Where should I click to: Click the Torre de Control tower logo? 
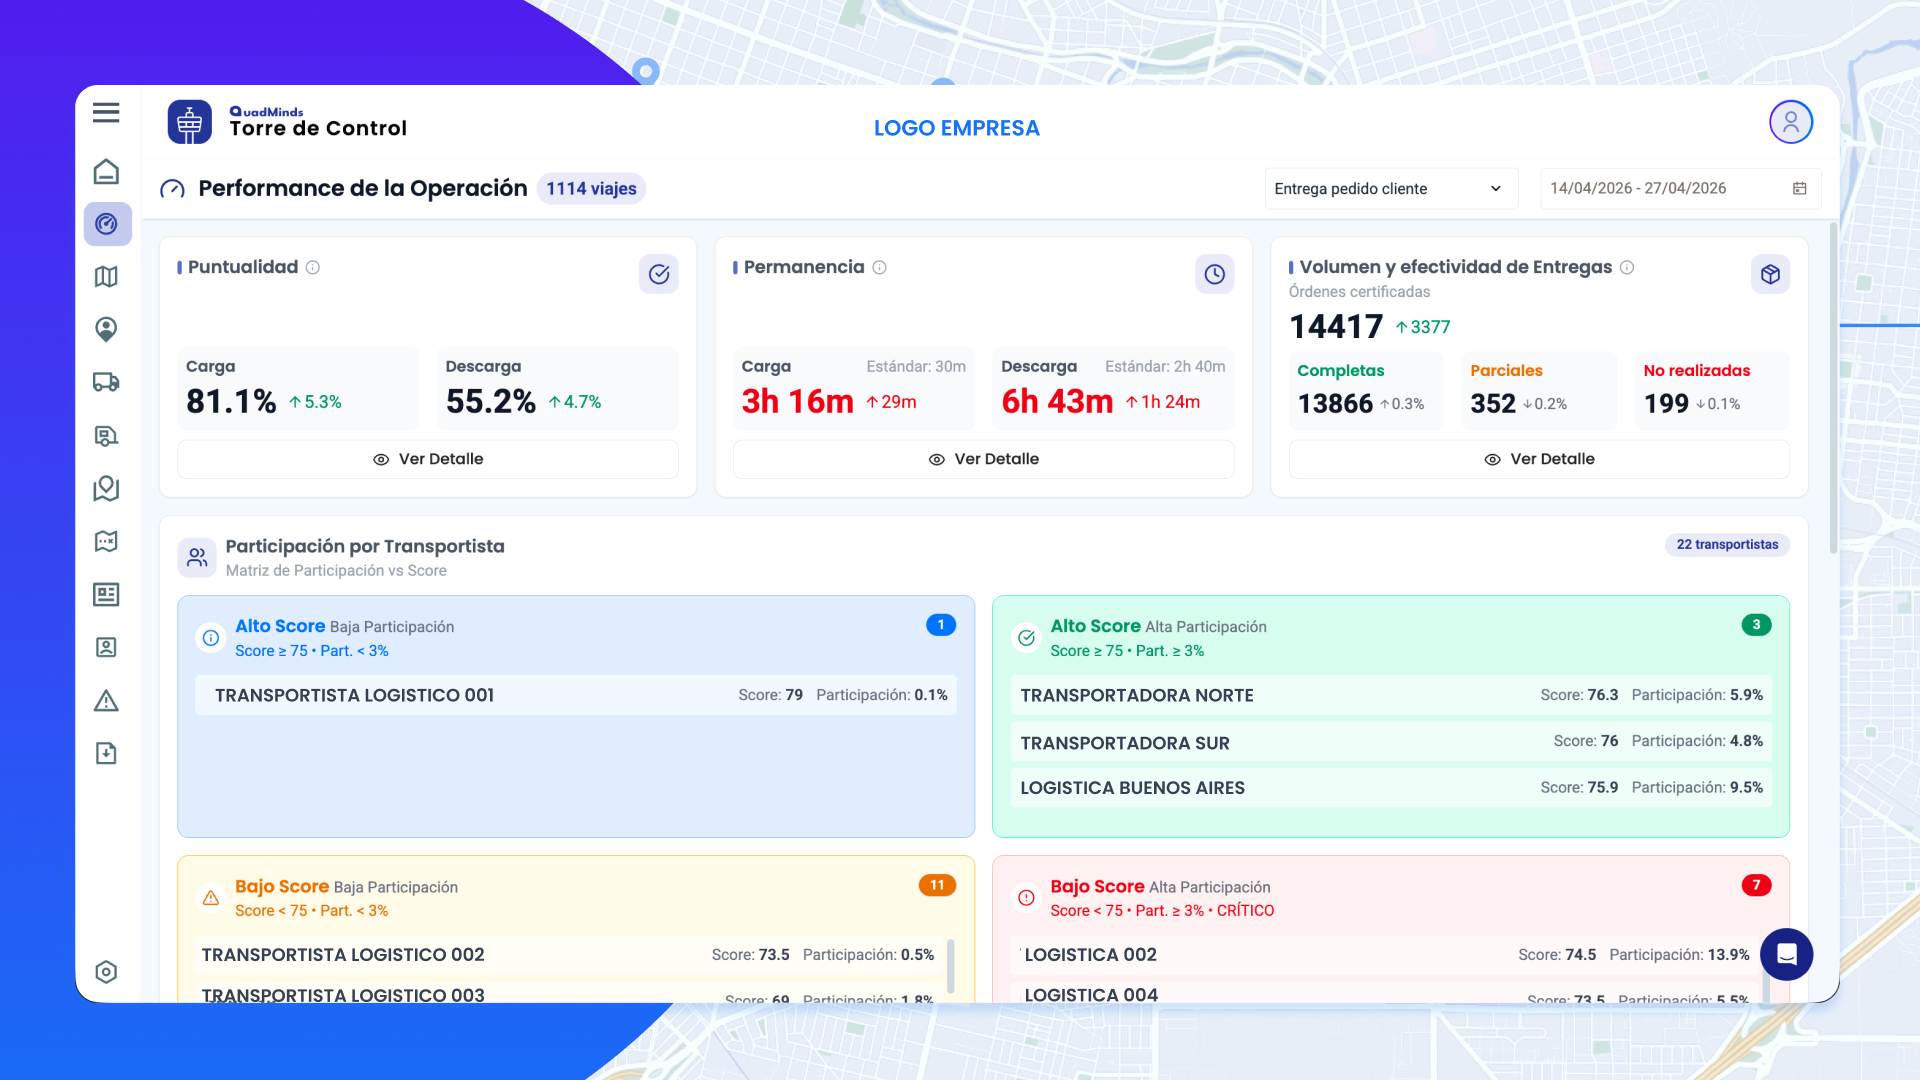pyautogui.click(x=190, y=122)
